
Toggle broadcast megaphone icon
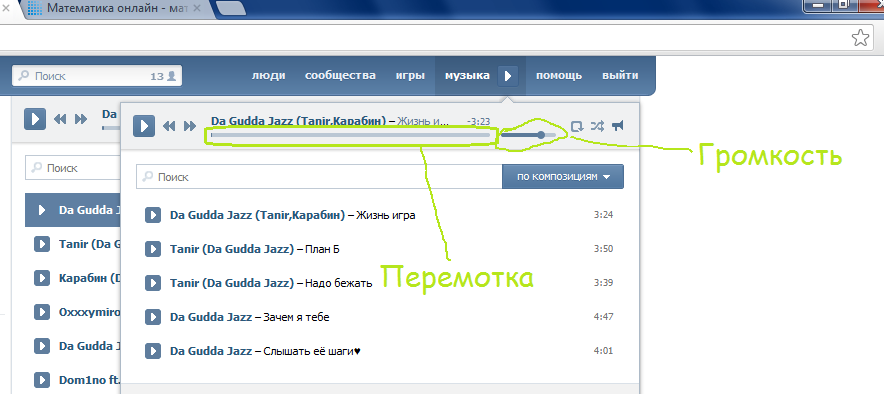[618, 126]
